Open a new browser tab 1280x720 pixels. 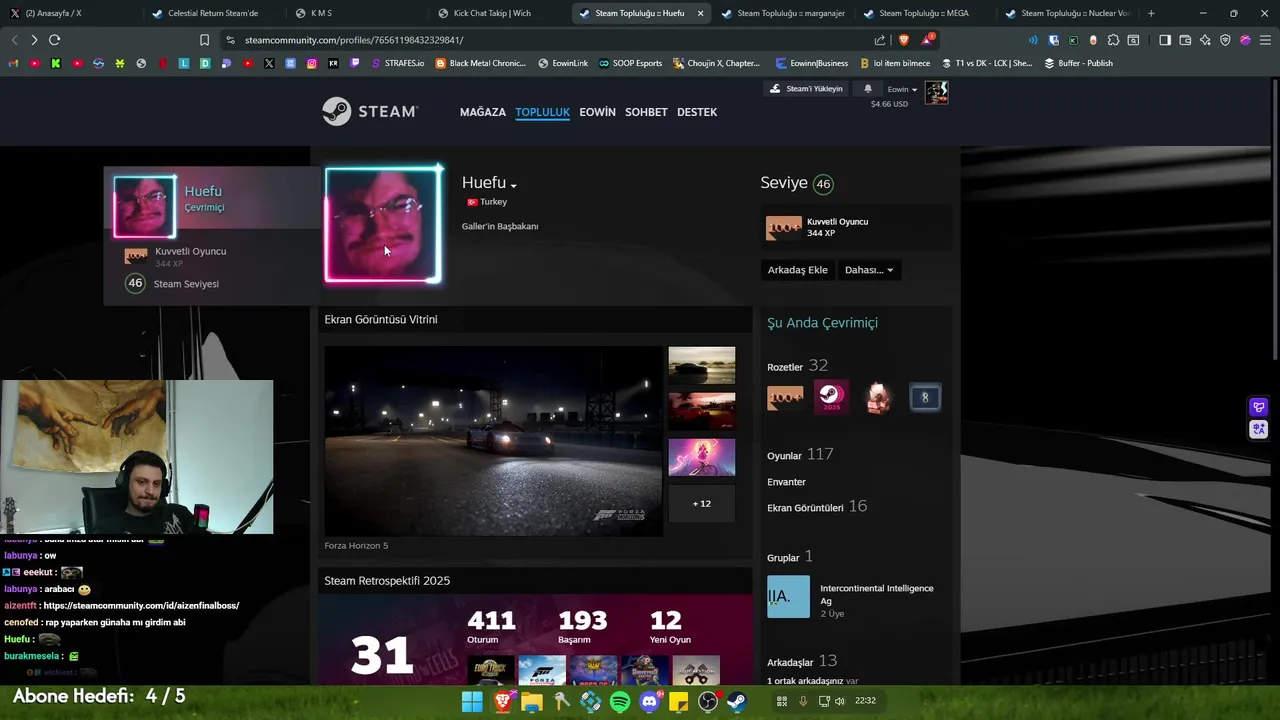1151,13
